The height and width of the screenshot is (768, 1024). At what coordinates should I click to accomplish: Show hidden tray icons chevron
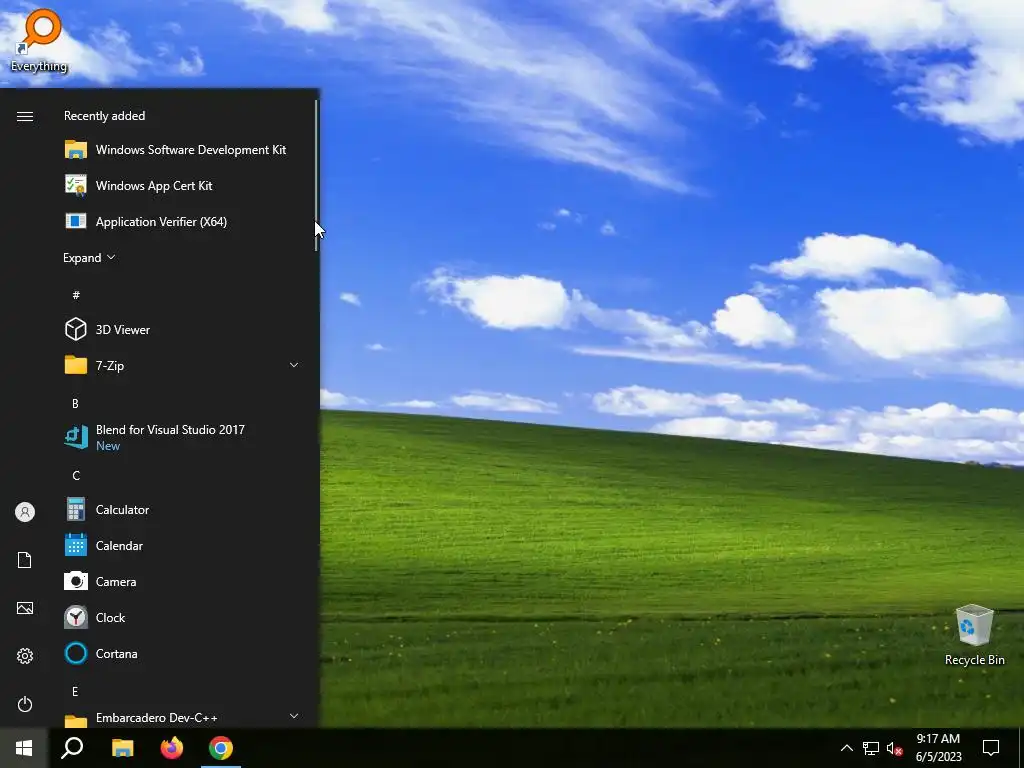[x=846, y=748]
